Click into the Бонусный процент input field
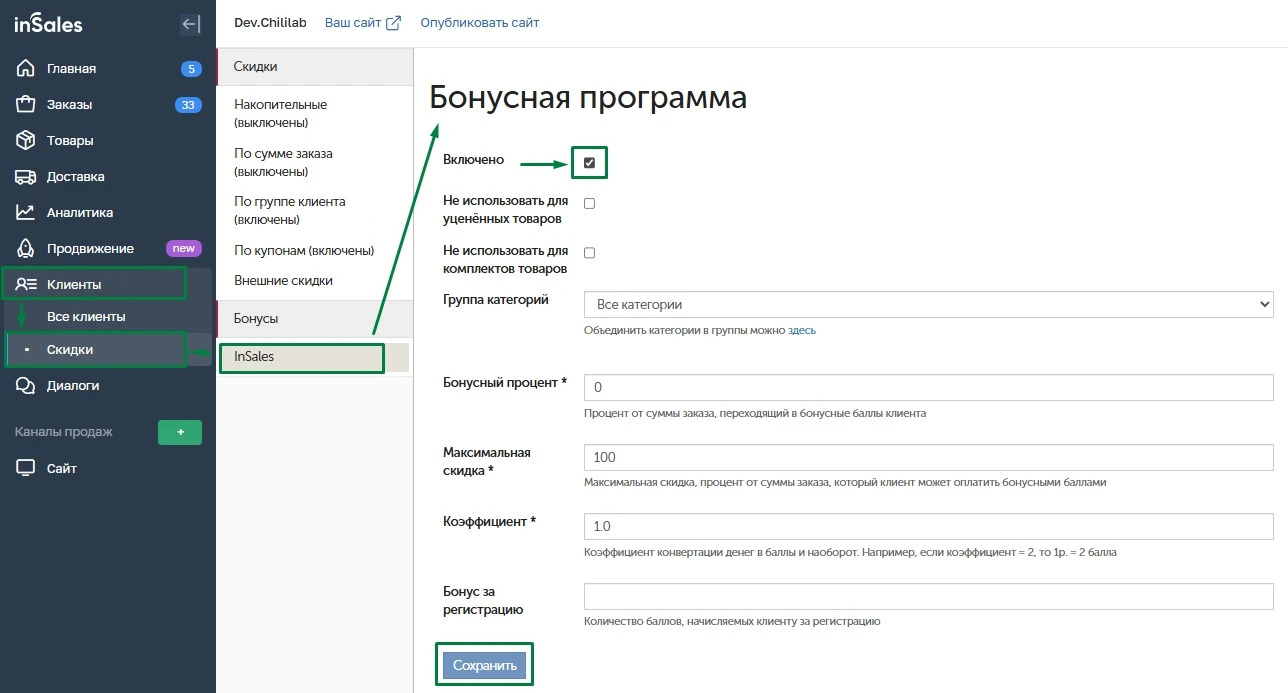This screenshot has width=1288, height=693. [x=927, y=387]
